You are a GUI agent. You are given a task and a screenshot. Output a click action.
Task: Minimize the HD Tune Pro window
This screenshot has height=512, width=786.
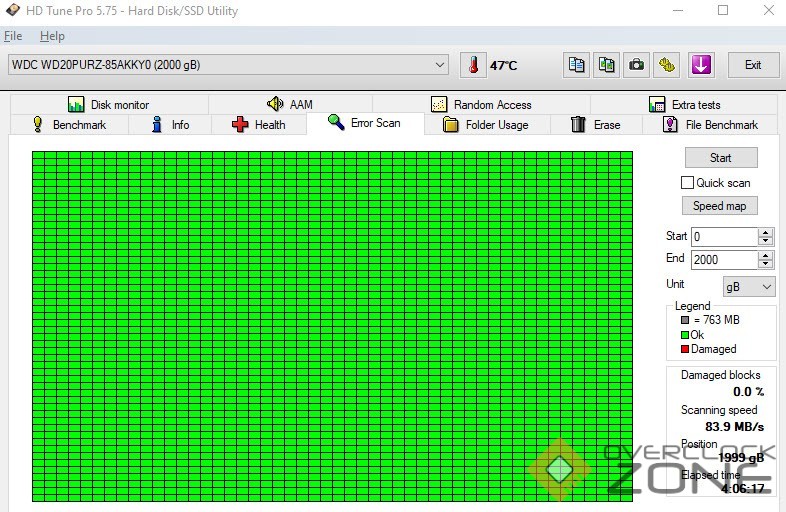coord(678,10)
